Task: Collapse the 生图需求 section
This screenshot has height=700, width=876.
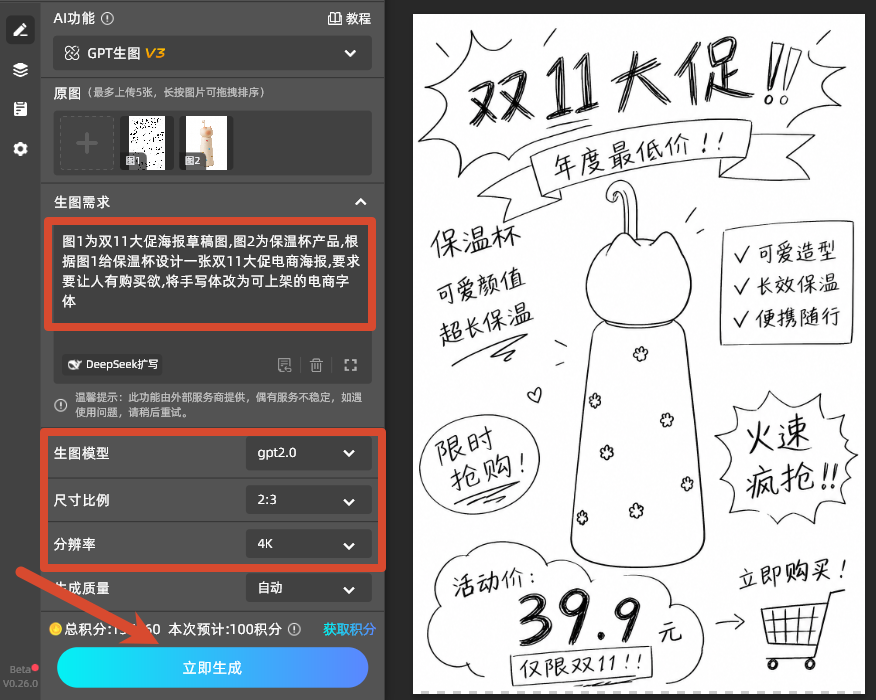Action: (361, 202)
